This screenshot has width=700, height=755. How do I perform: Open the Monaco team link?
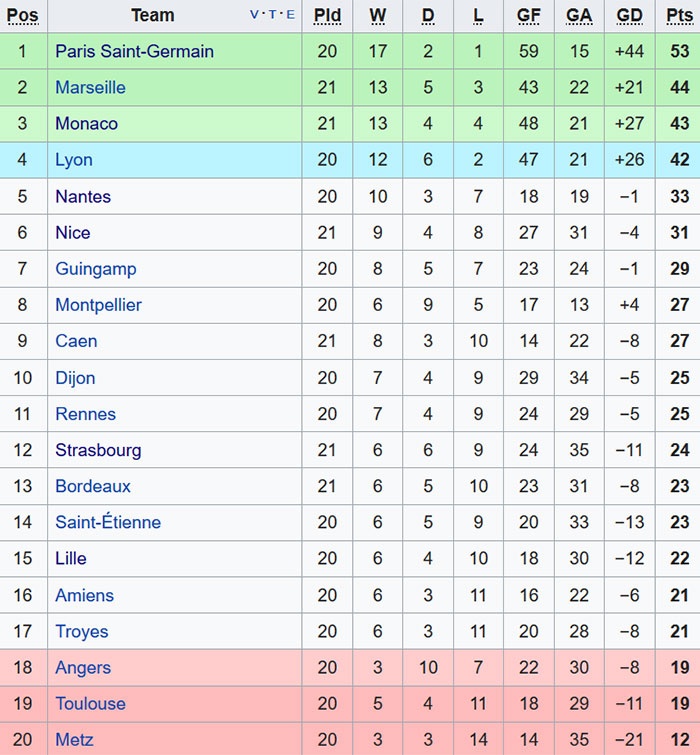pos(86,124)
